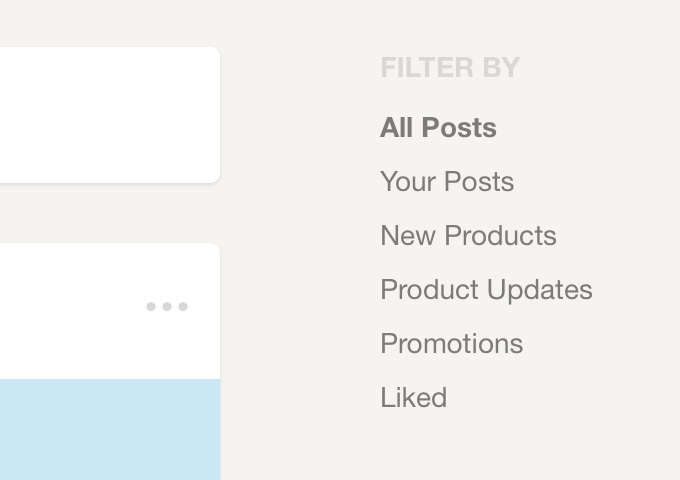This screenshot has width=680, height=480.
Task: Choose the Promotions filter
Action: pyautogui.click(x=451, y=343)
